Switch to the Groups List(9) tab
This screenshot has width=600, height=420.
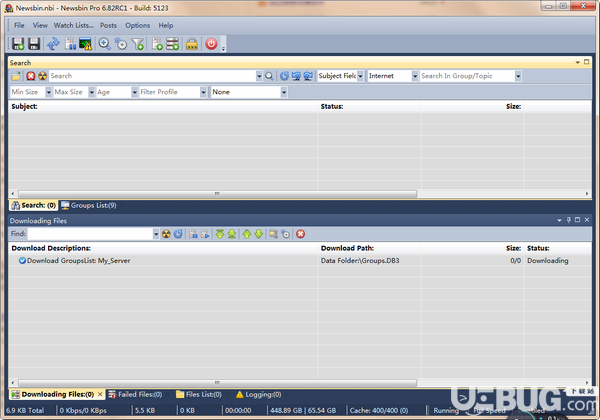click(x=89, y=205)
